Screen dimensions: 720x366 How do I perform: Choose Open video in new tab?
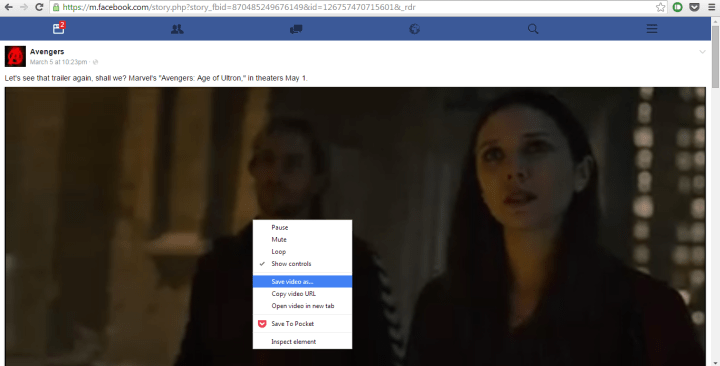[303, 306]
